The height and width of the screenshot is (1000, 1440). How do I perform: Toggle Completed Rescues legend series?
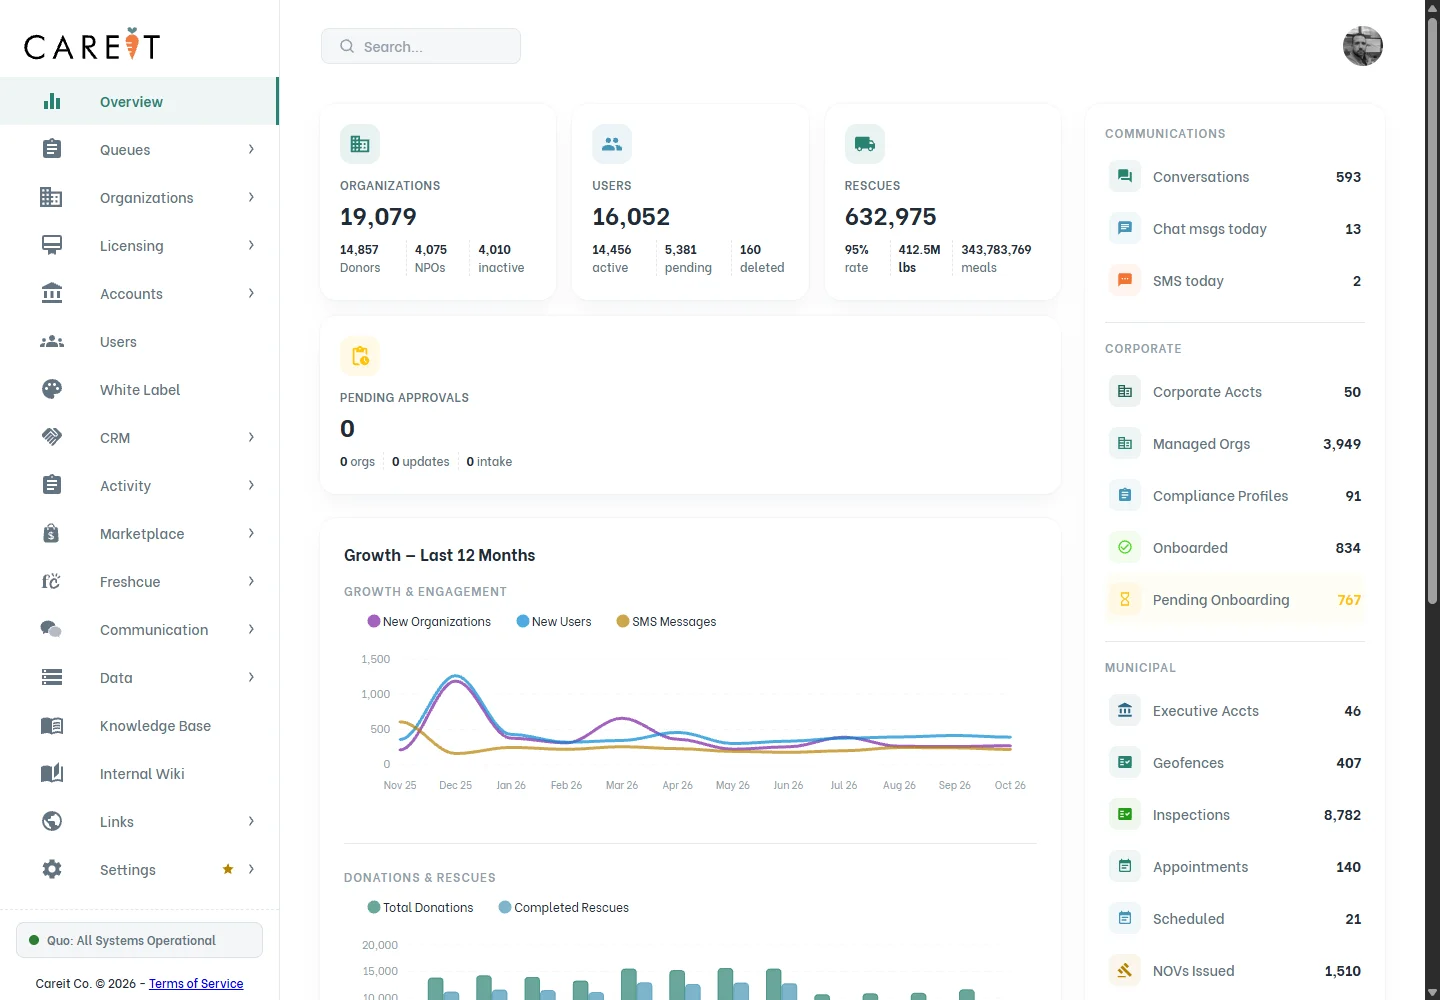564,907
